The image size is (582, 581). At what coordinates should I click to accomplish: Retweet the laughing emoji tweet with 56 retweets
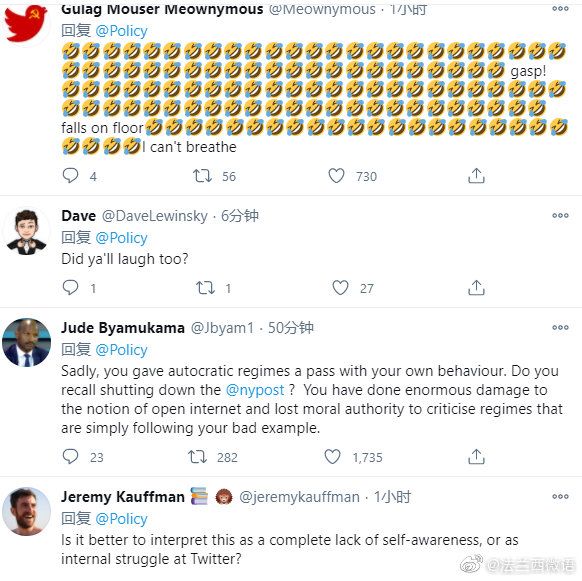[x=202, y=176]
